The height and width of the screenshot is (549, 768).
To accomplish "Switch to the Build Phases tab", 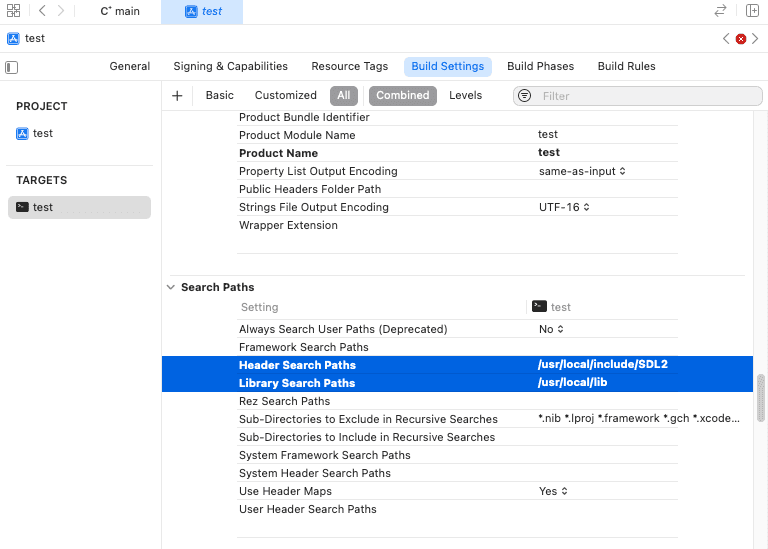I will point(540,66).
